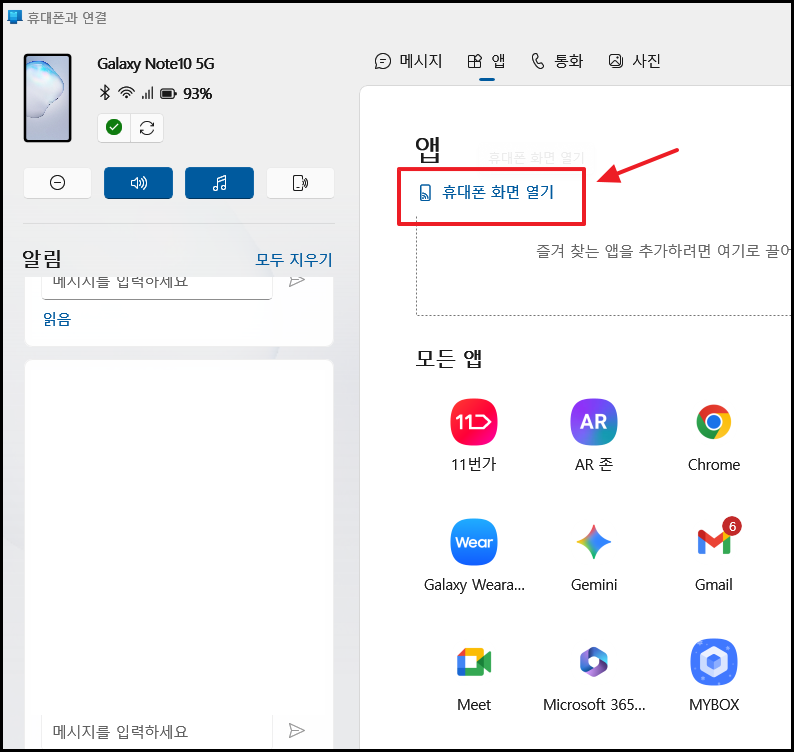
Task: Click the mobile signal strength icon
Action: (147, 93)
